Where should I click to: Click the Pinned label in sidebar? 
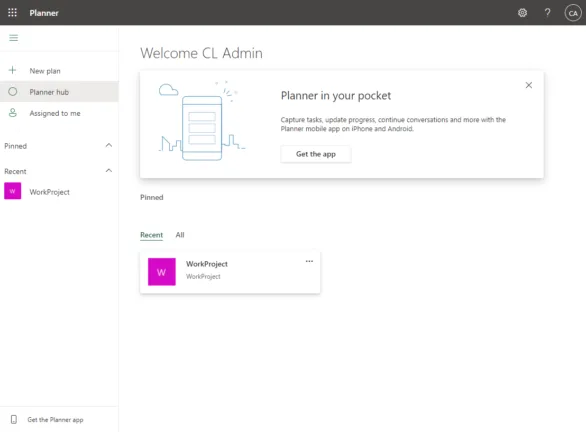point(15,146)
